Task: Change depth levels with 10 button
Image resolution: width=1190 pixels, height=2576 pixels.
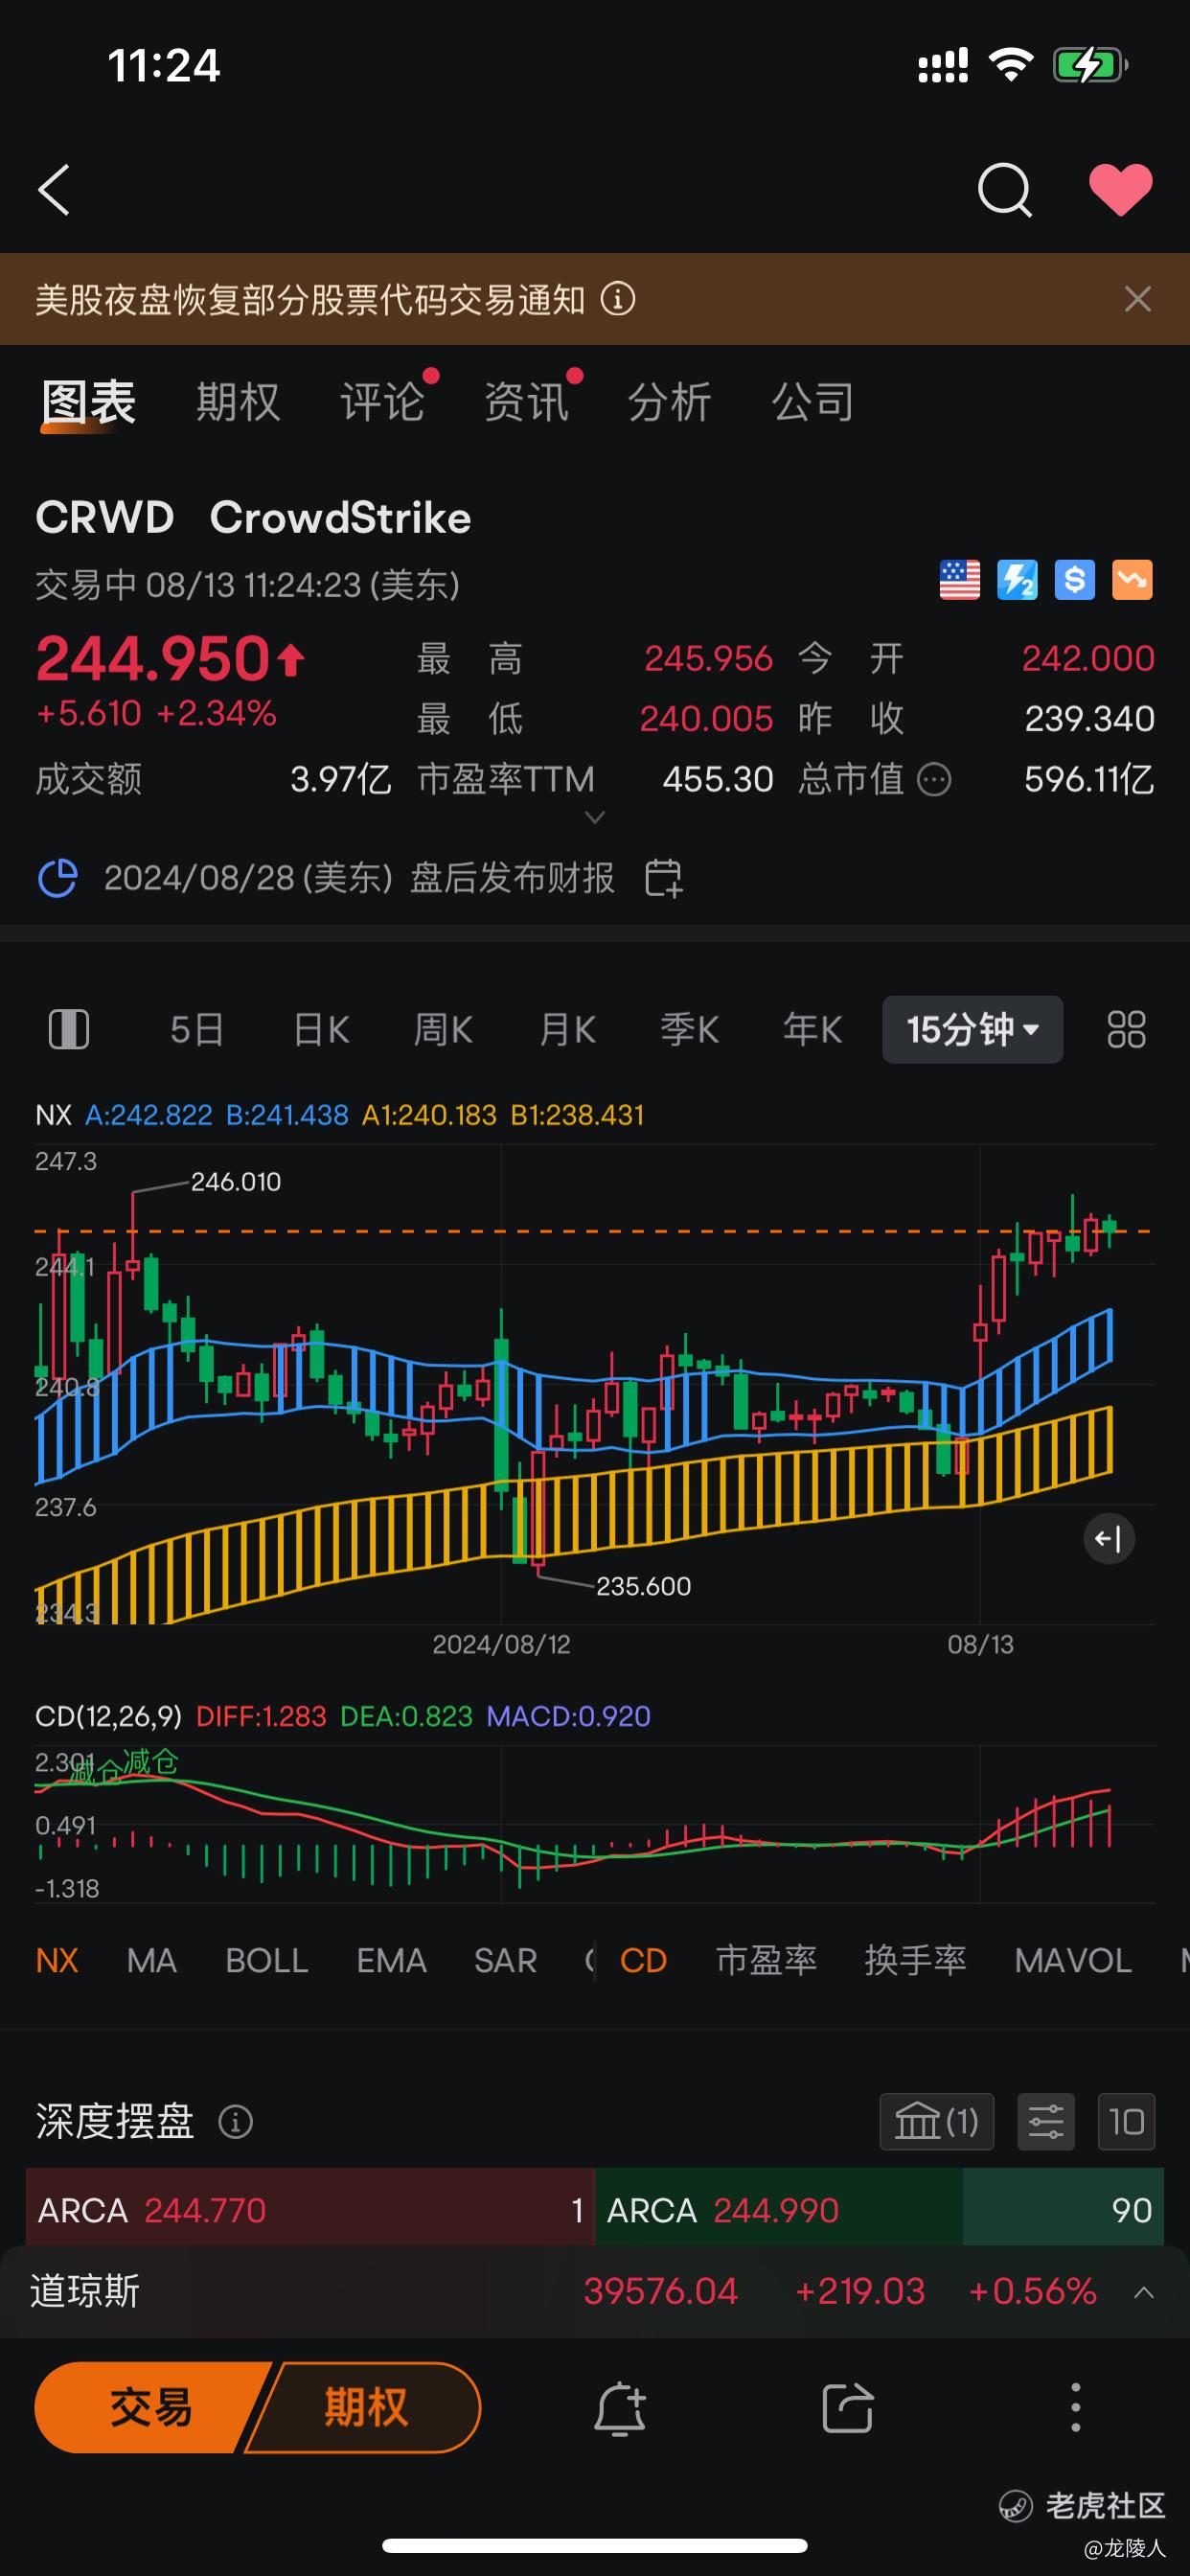Action: [x=1126, y=2121]
